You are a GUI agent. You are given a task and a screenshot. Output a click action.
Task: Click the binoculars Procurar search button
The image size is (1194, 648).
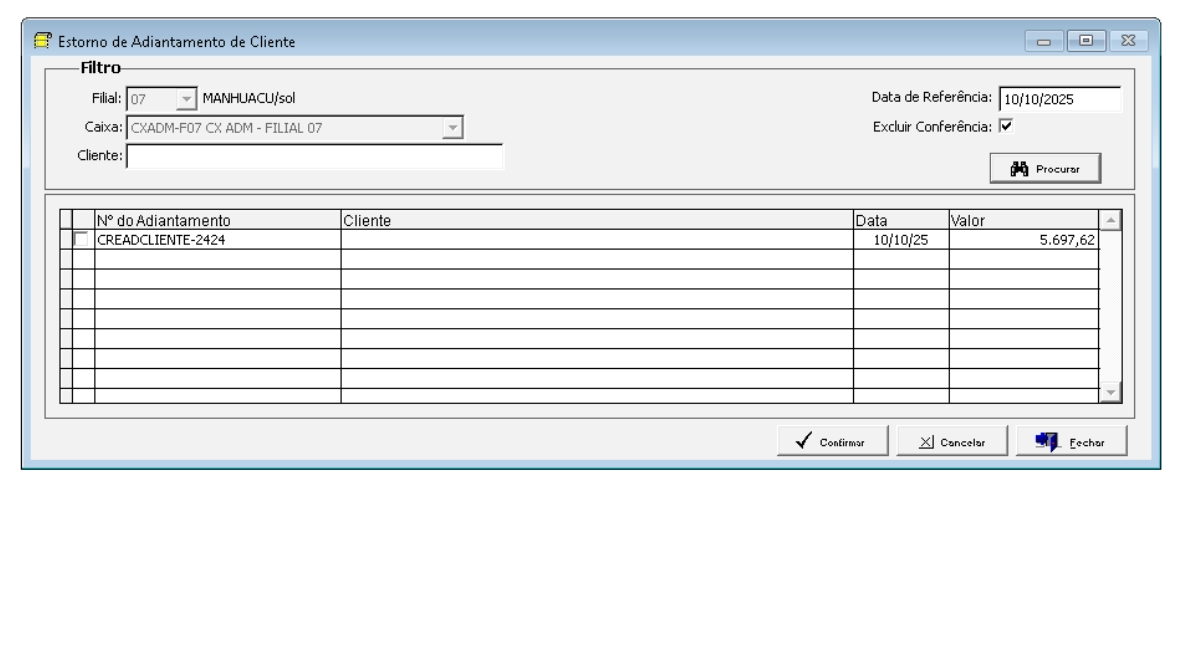[1044, 169]
